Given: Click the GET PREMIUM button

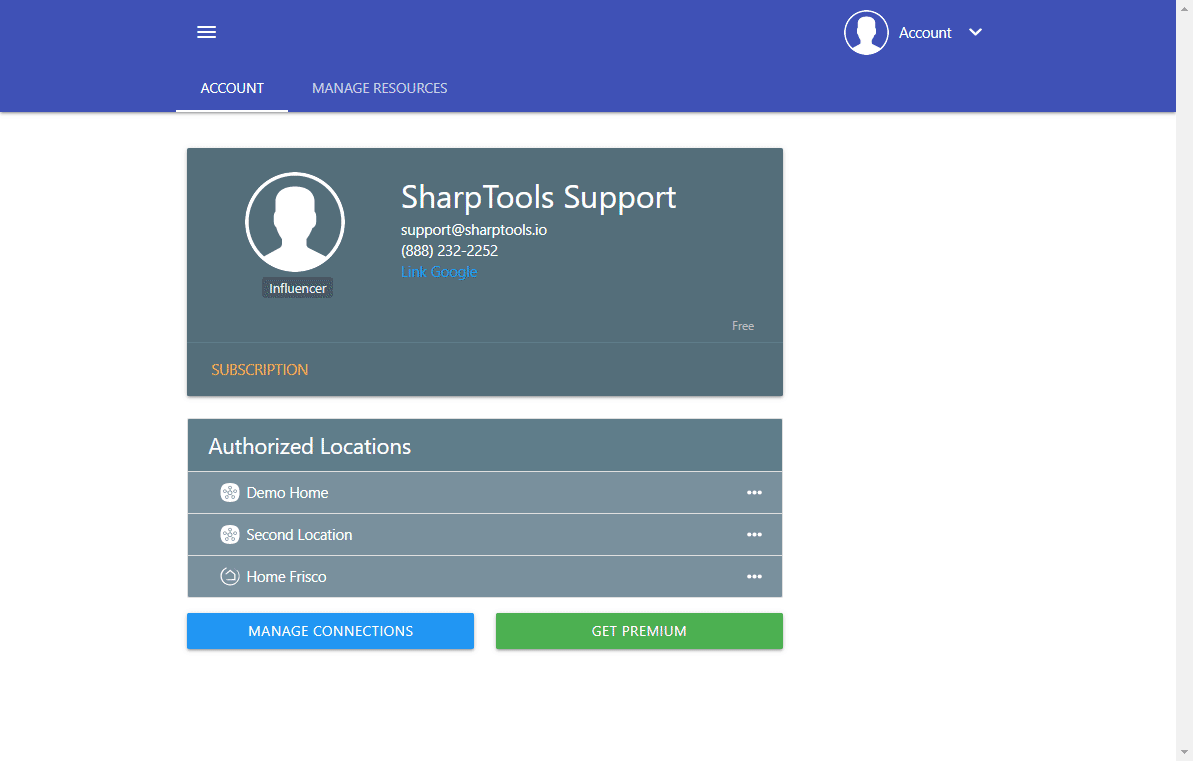Looking at the screenshot, I should 639,631.
